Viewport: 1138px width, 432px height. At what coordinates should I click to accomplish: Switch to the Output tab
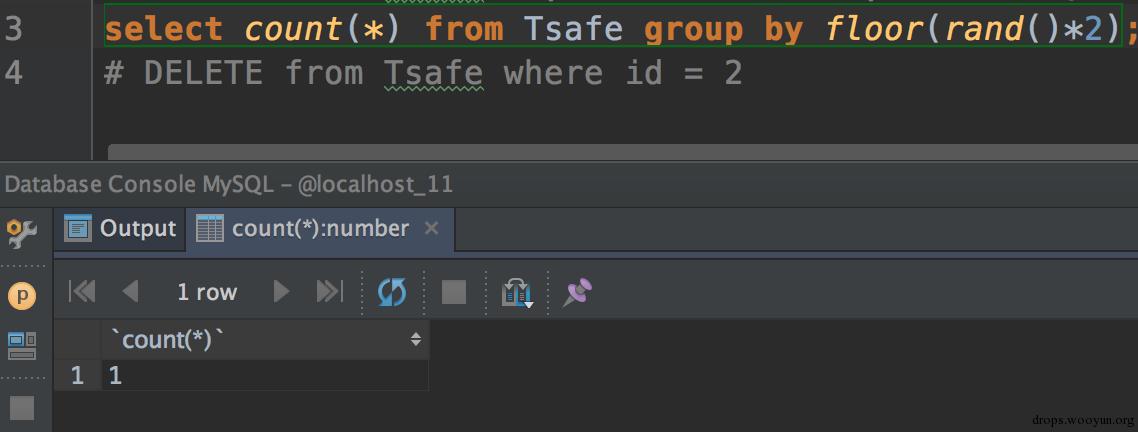(120, 229)
